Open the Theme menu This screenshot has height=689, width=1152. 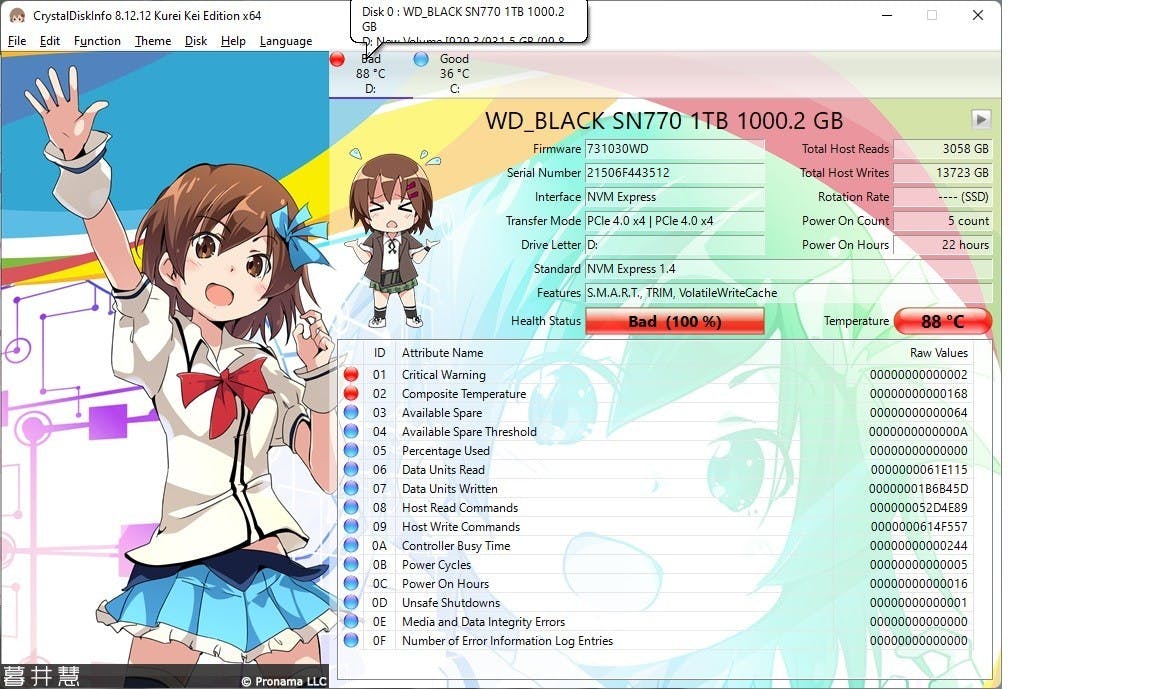(x=153, y=41)
